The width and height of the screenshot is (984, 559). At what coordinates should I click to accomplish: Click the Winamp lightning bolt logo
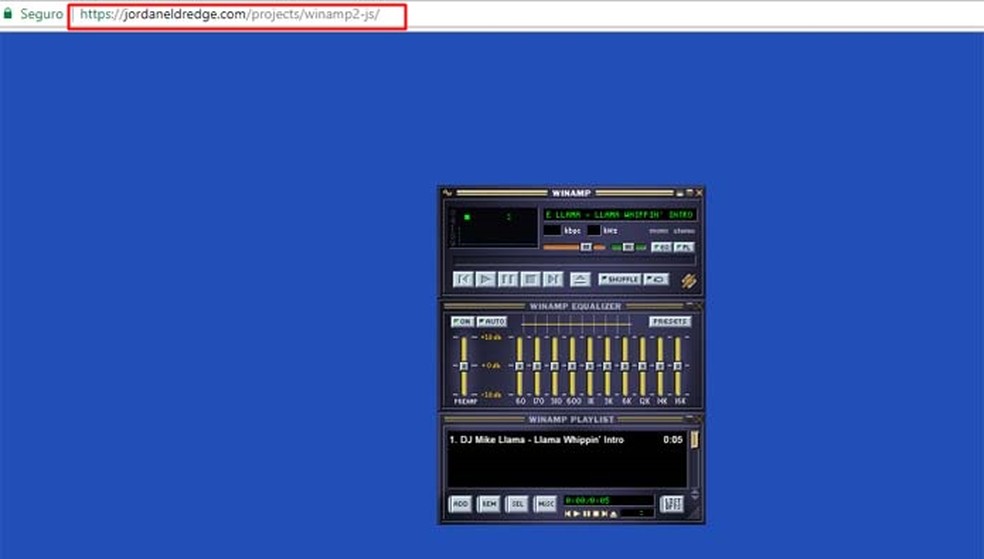tap(689, 281)
